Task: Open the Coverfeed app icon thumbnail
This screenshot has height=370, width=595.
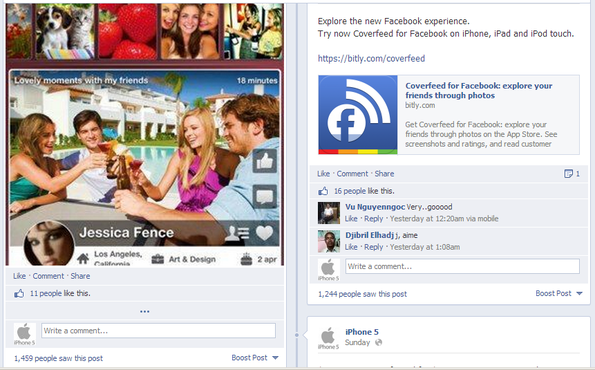Action: tap(358, 115)
